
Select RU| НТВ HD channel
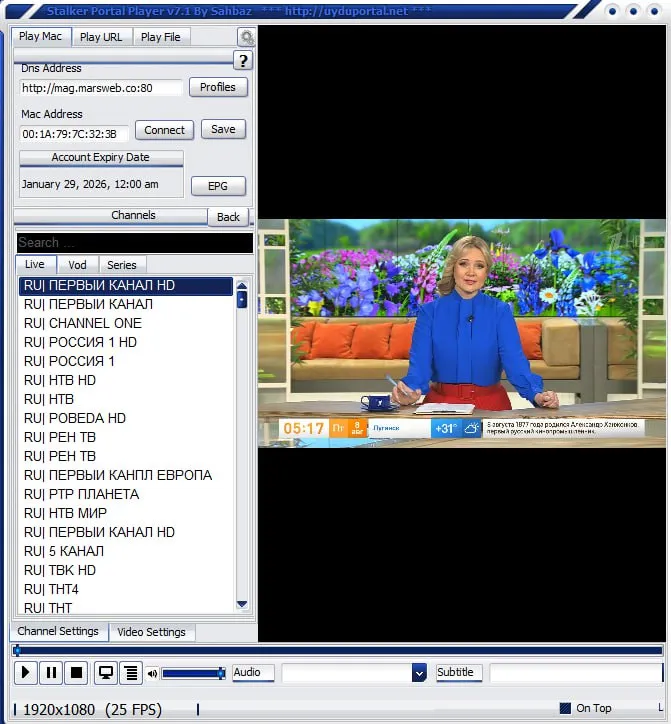tap(126, 380)
